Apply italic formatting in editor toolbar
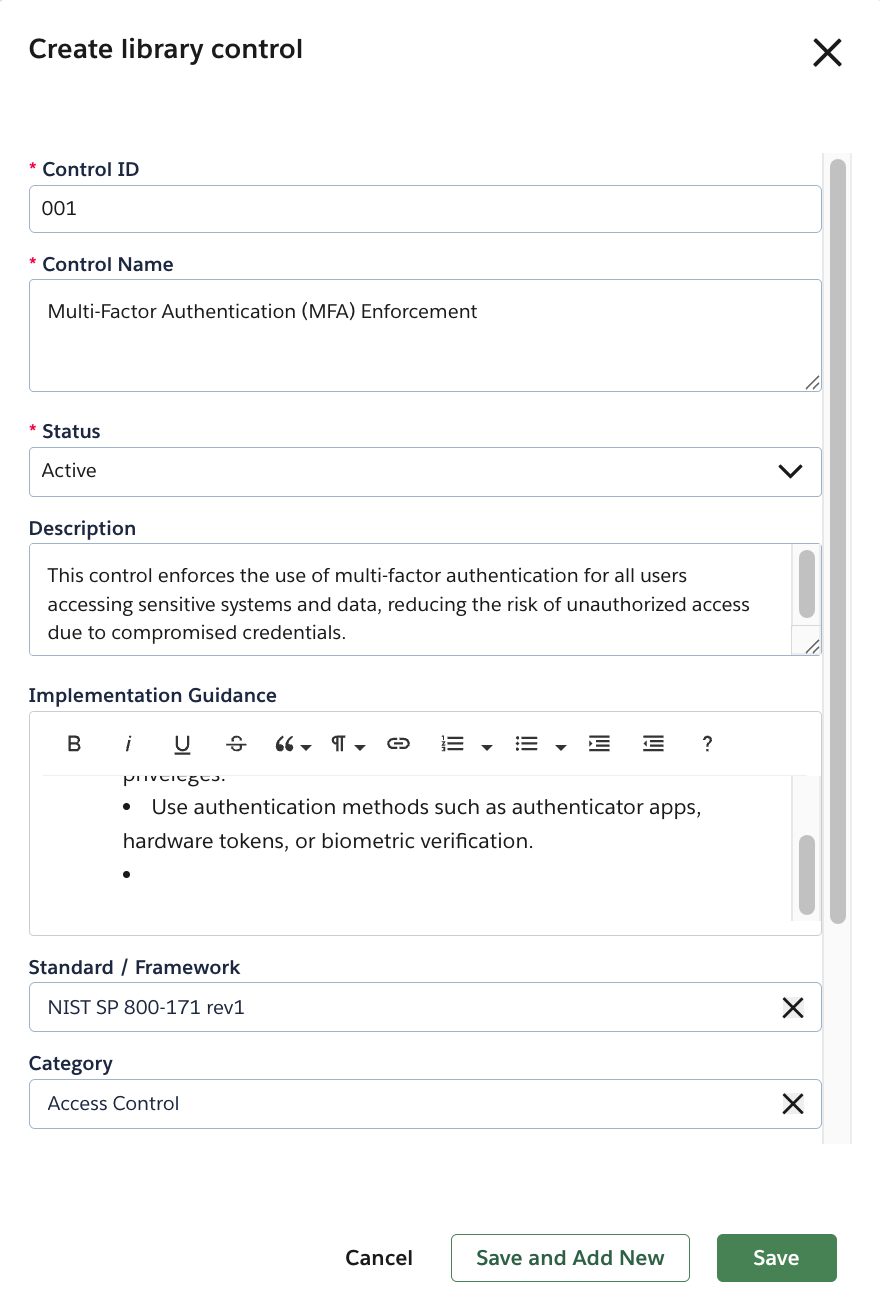 click(128, 744)
